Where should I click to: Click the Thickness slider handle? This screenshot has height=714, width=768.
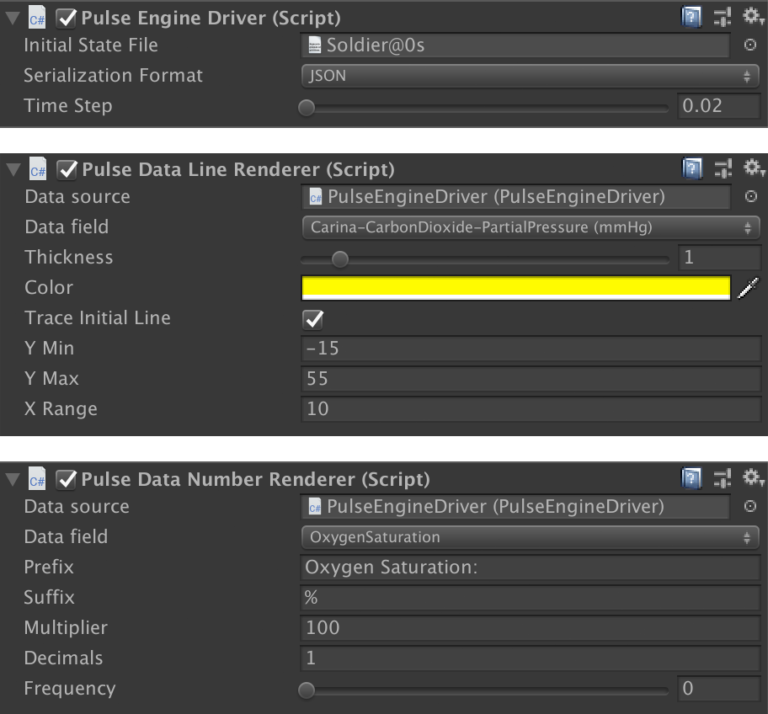[x=340, y=259]
